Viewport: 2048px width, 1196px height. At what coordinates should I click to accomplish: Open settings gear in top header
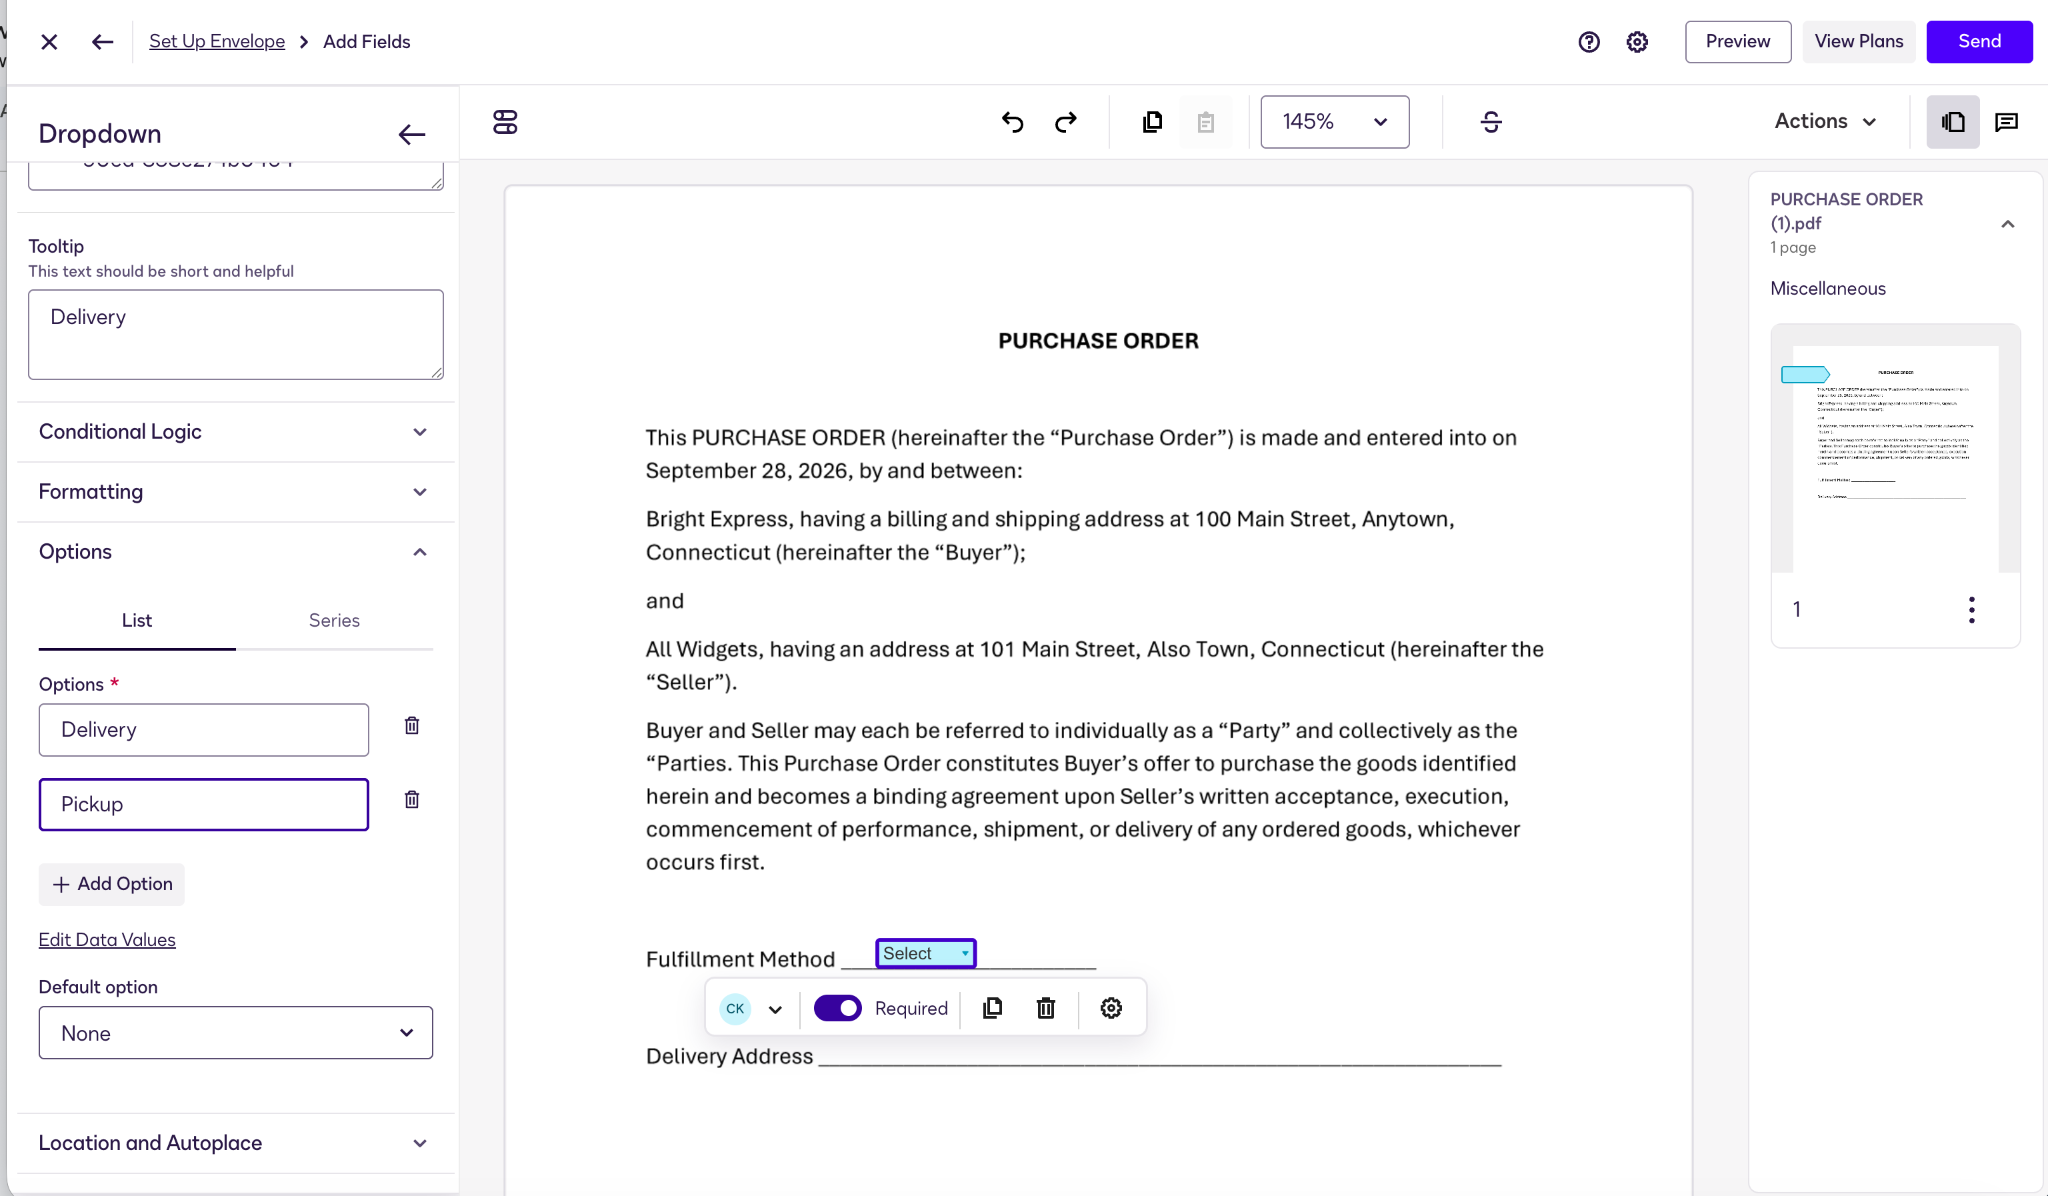click(1637, 41)
